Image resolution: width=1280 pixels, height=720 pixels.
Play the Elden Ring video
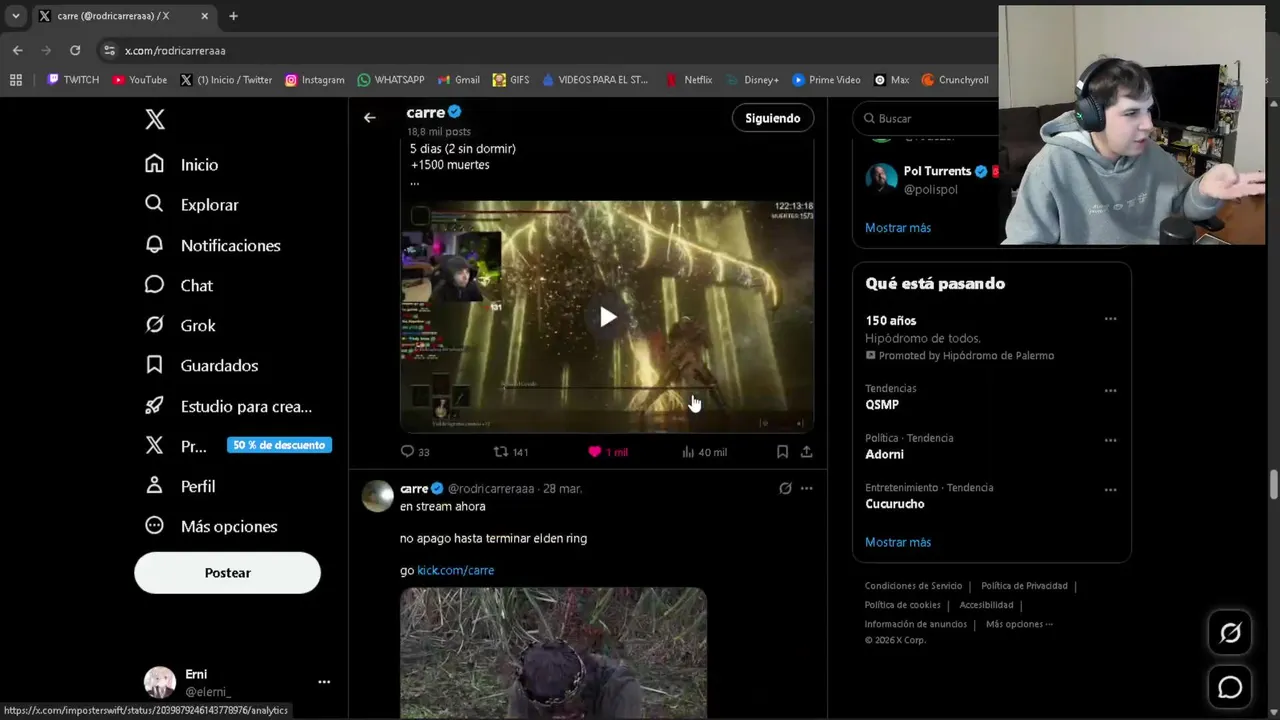[608, 317]
